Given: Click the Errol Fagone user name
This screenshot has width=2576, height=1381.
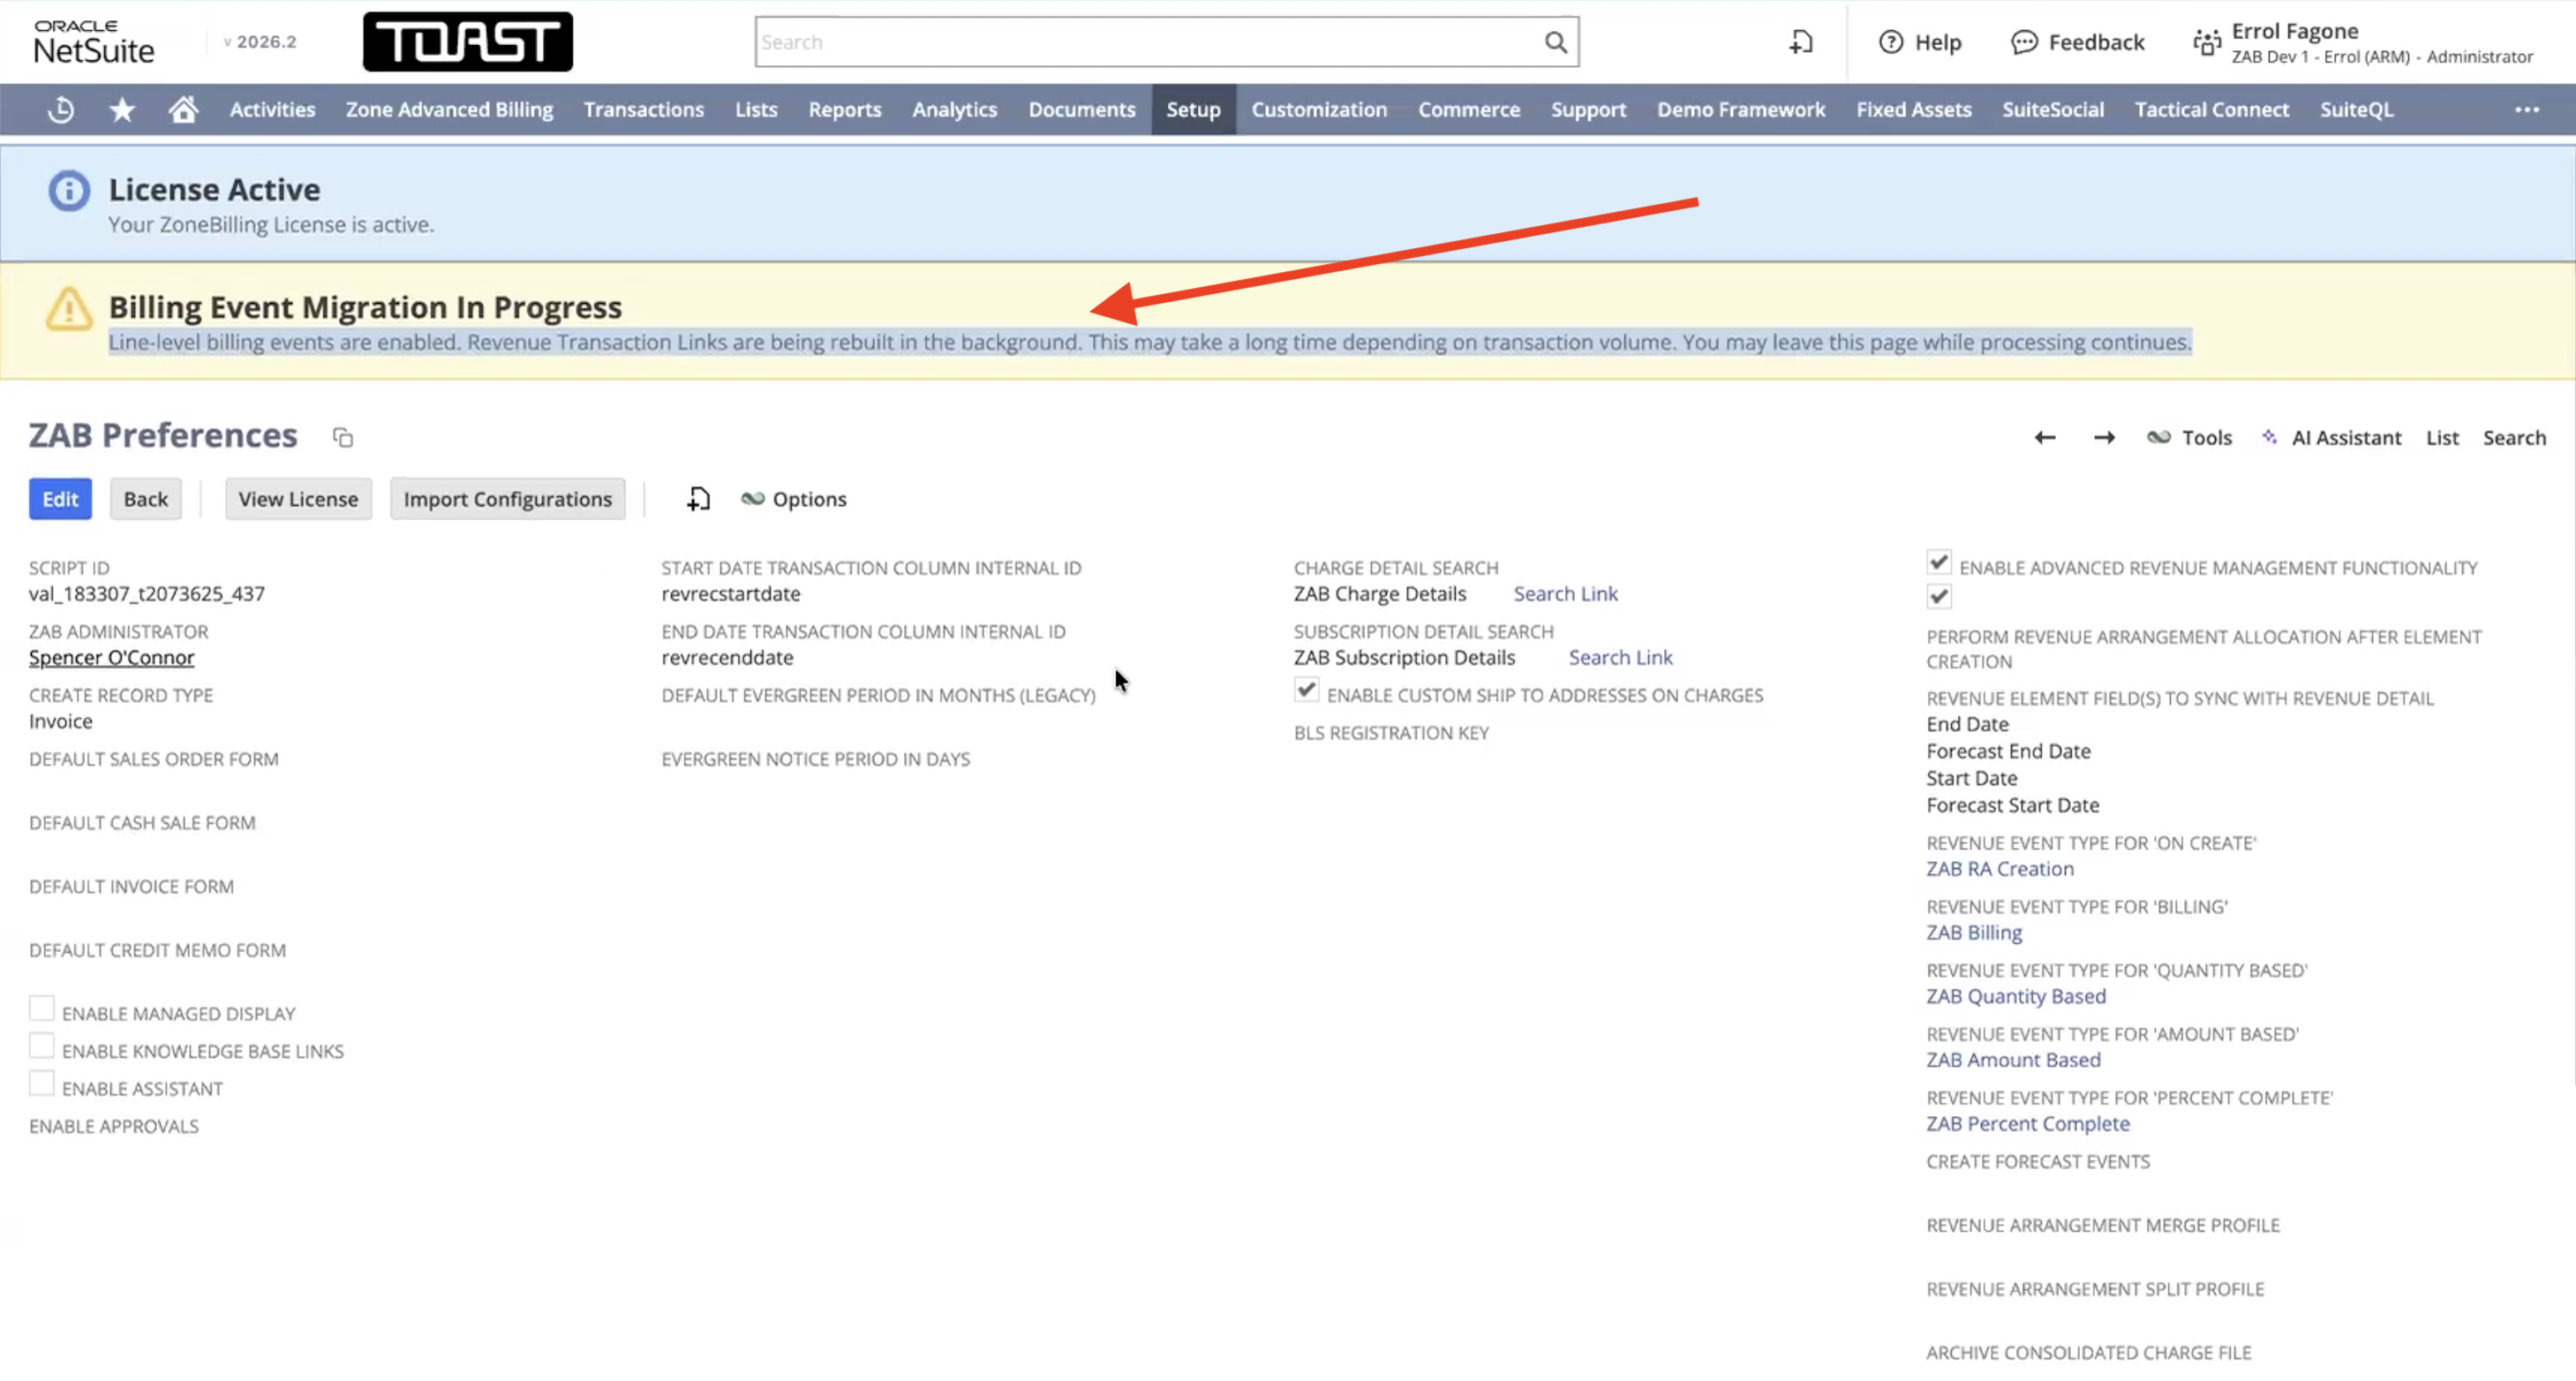Looking at the screenshot, I should (2295, 31).
